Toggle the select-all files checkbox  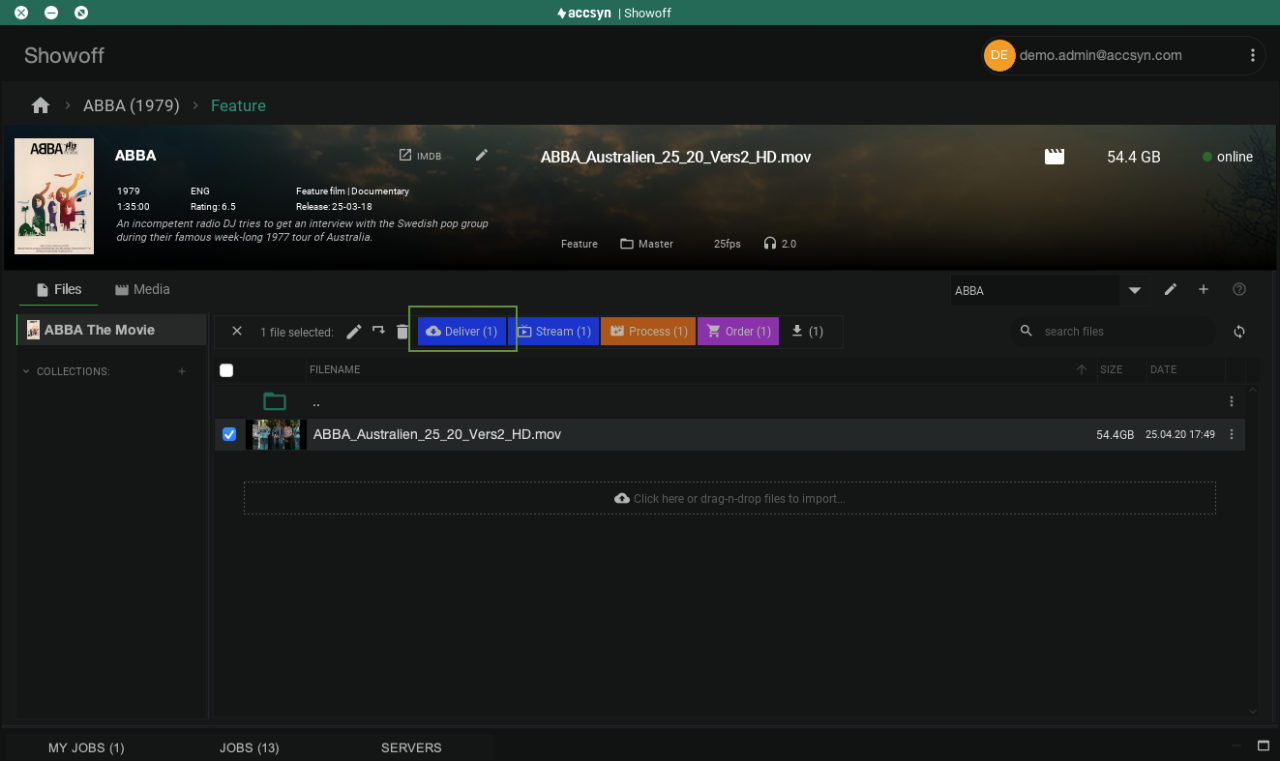226,370
